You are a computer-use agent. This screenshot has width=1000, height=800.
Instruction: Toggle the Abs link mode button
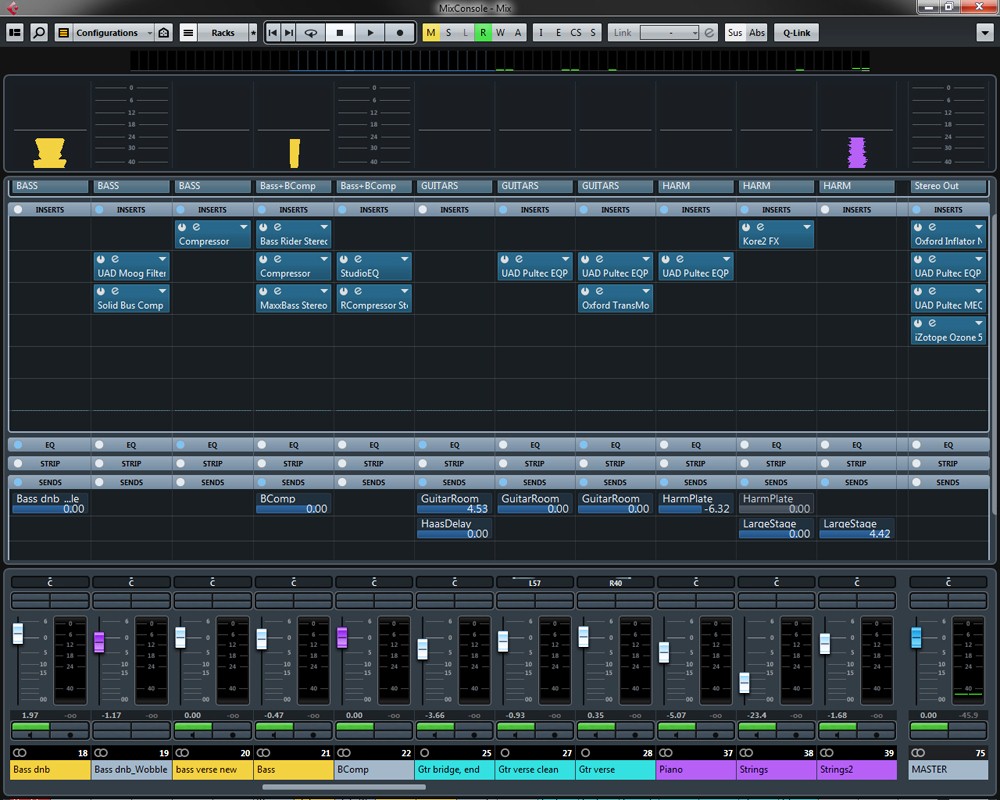pos(757,33)
